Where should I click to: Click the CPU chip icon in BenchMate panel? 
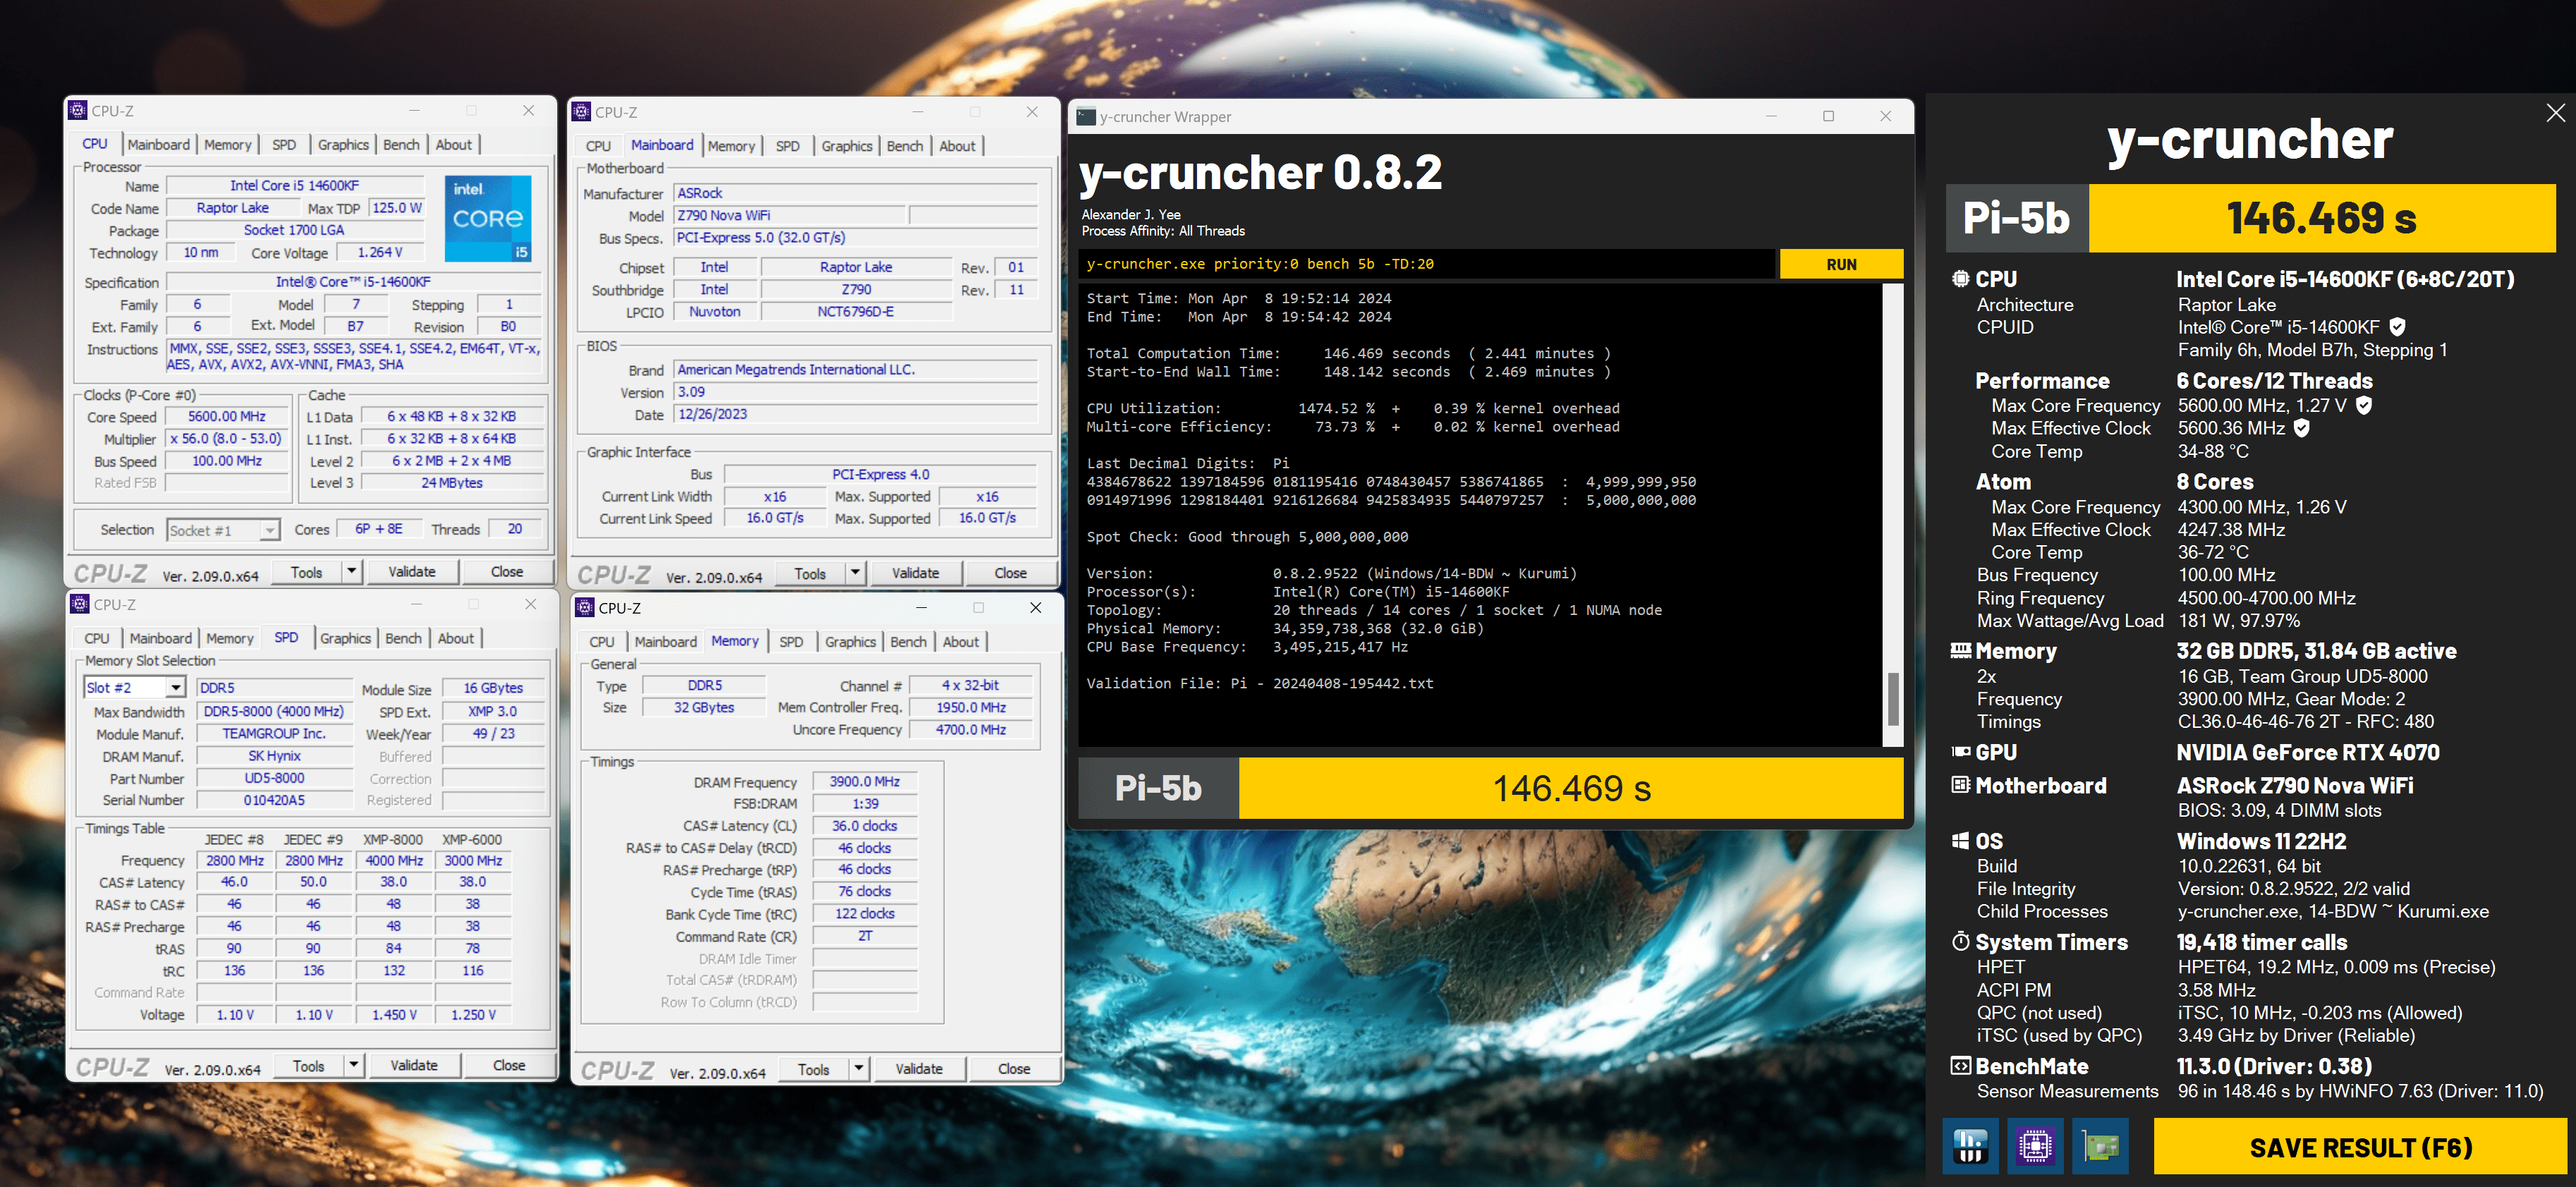1960,279
